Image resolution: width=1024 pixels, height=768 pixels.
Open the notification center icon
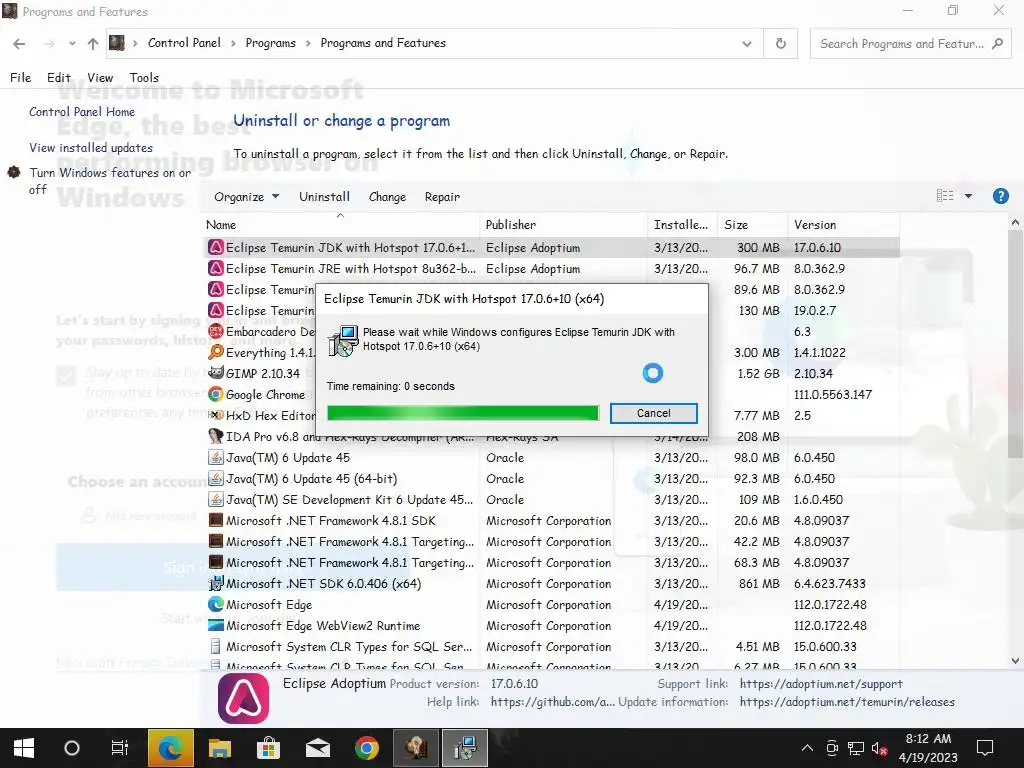click(985, 748)
